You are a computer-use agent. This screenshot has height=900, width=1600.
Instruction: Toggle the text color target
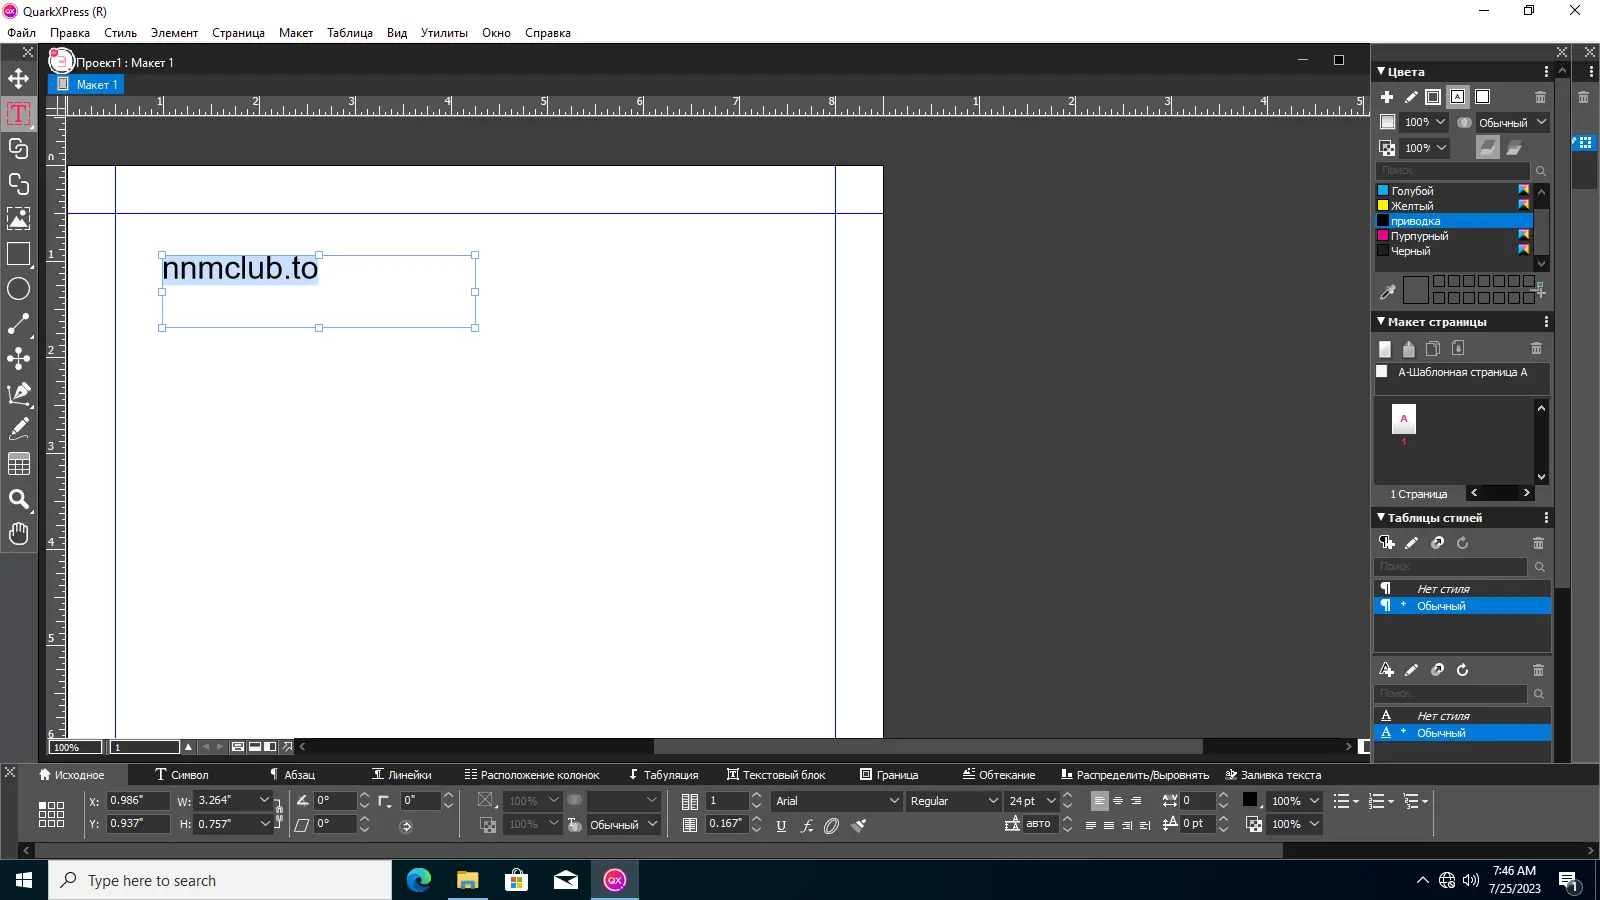tap(1458, 97)
